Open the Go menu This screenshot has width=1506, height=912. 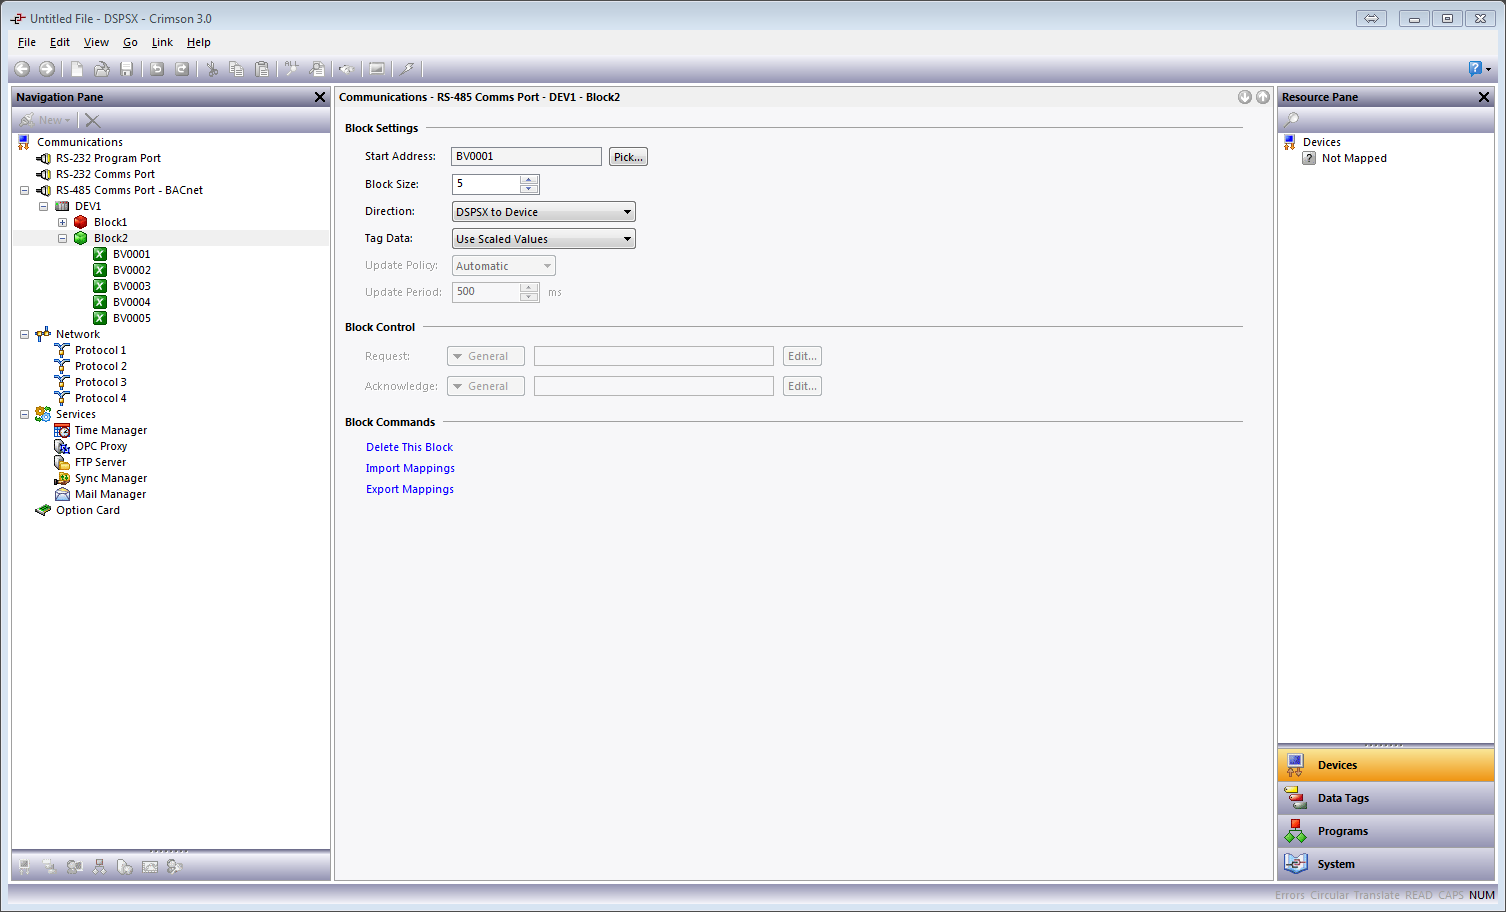click(x=130, y=42)
